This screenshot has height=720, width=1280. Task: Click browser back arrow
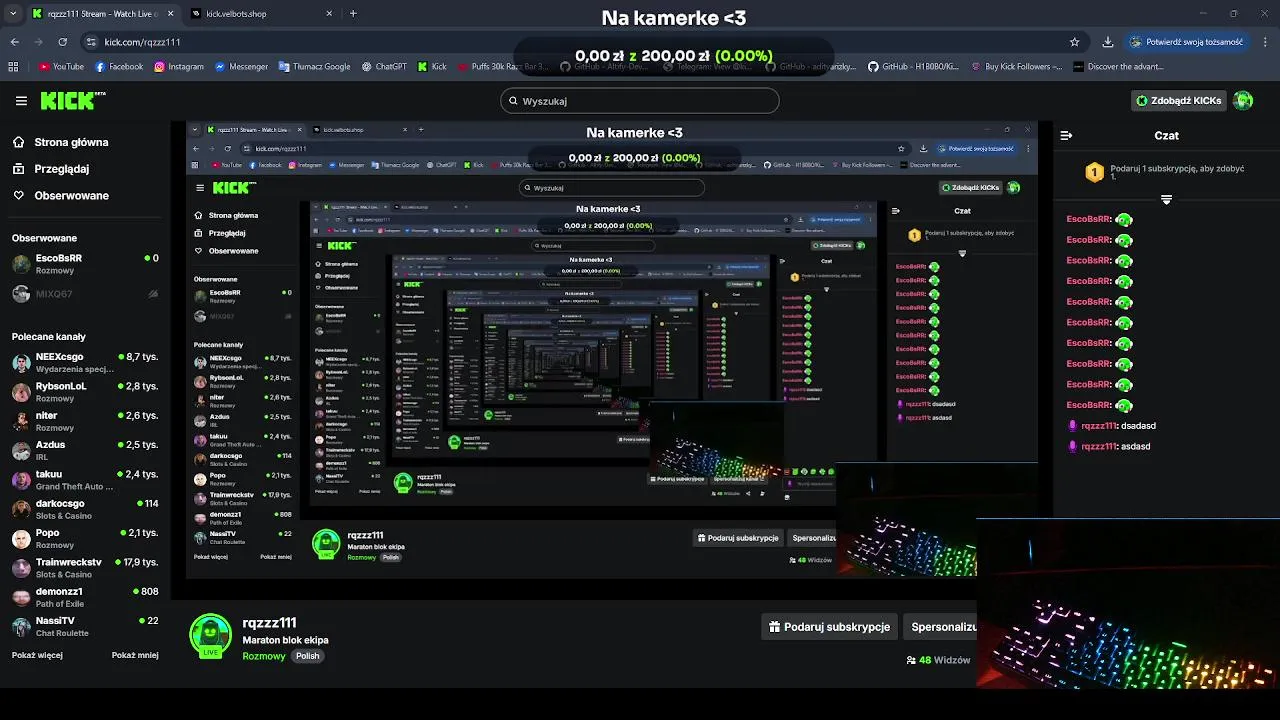15,42
